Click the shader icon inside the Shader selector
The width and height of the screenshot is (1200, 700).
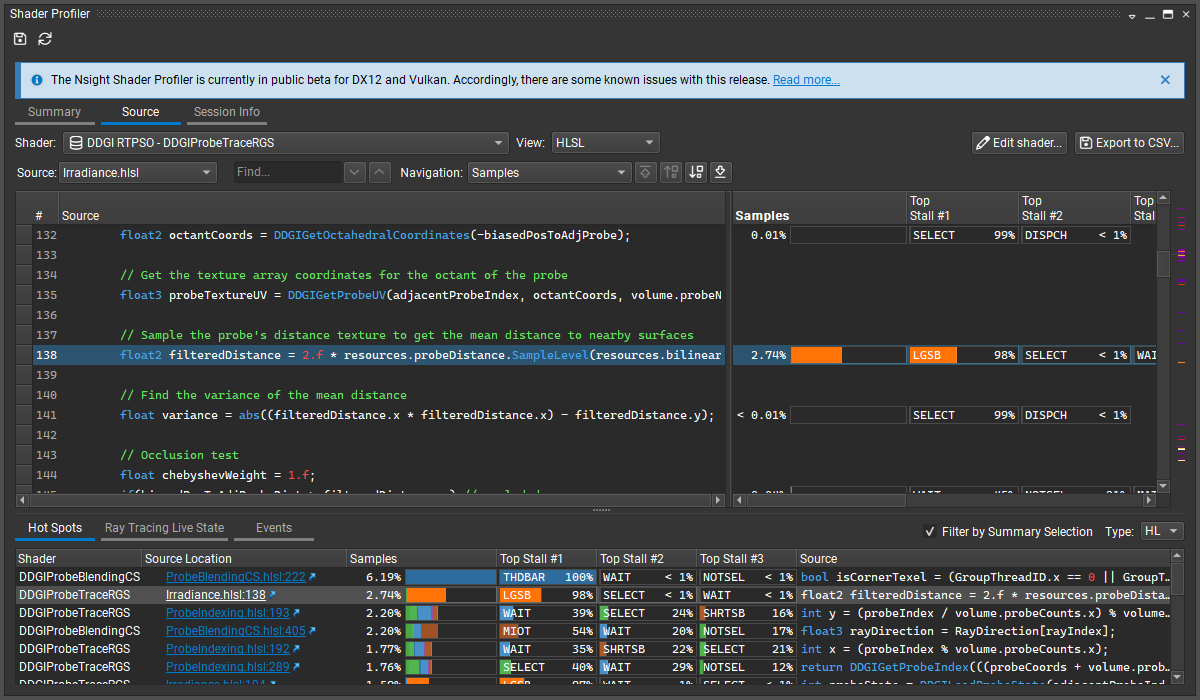(x=74, y=142)
